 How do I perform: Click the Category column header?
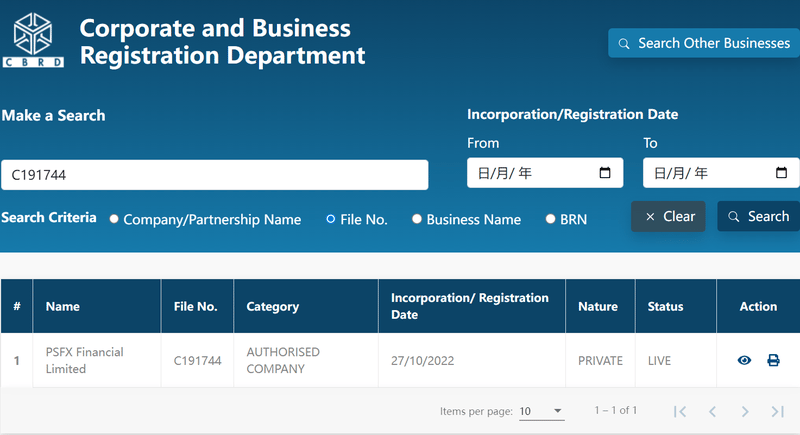tap(306, 306)
